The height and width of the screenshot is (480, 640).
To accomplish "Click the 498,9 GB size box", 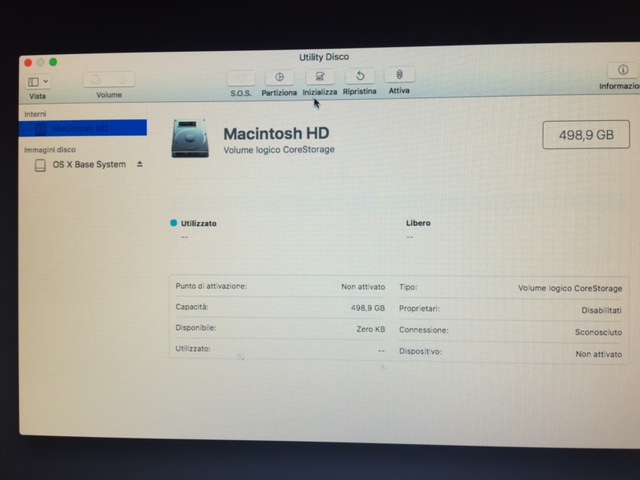I will 586,135.
